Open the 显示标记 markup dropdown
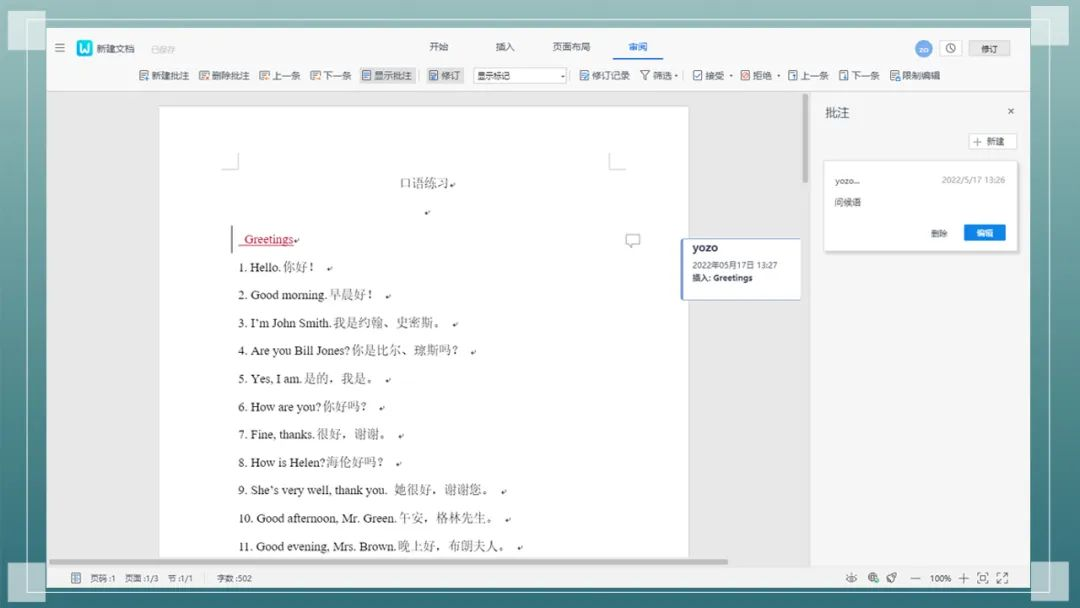The height and width of the screenshot is (608, 1080). (x=519, y=75)
